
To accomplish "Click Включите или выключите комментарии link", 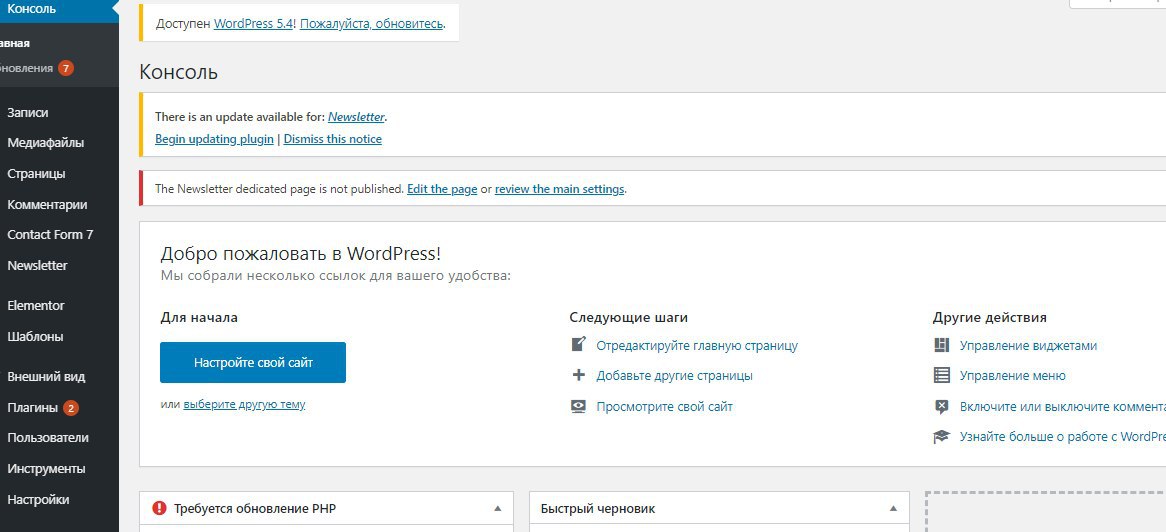I will point(1063,407).
